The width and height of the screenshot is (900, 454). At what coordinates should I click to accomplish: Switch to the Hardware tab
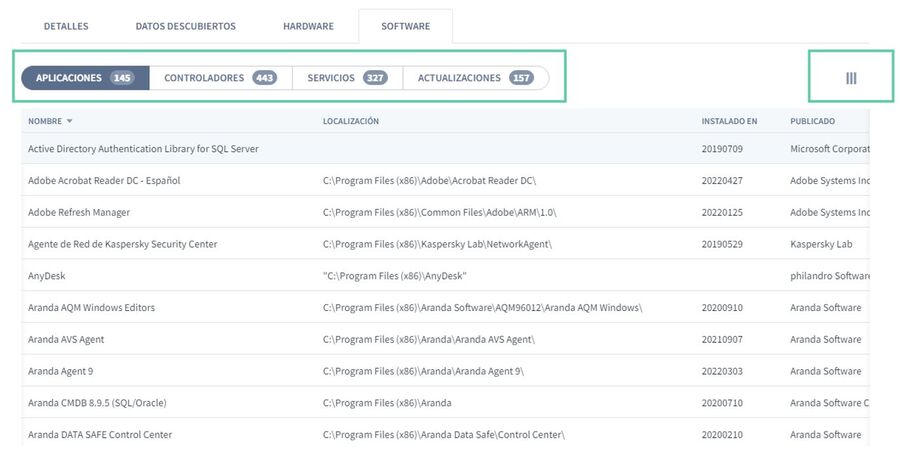(308, 25)
